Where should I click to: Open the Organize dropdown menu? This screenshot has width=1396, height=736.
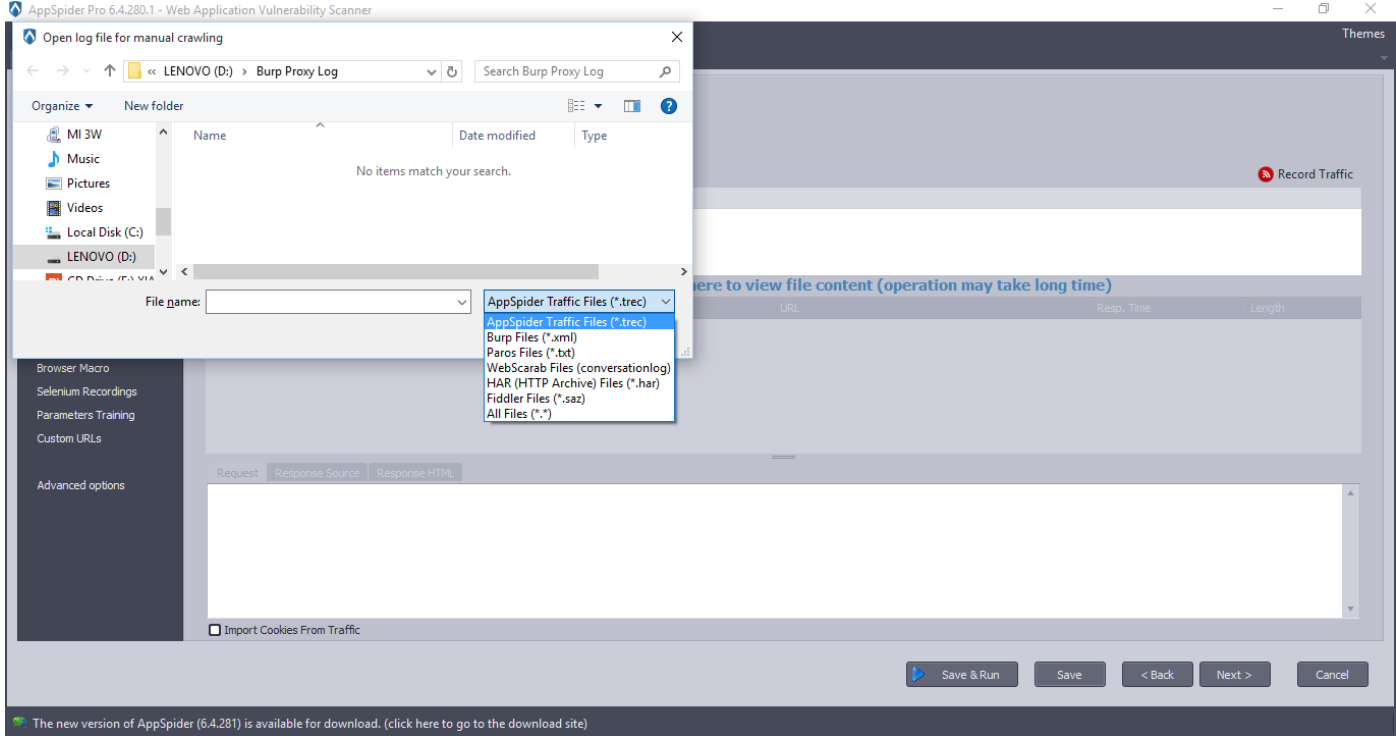click(x=62, y=106)
